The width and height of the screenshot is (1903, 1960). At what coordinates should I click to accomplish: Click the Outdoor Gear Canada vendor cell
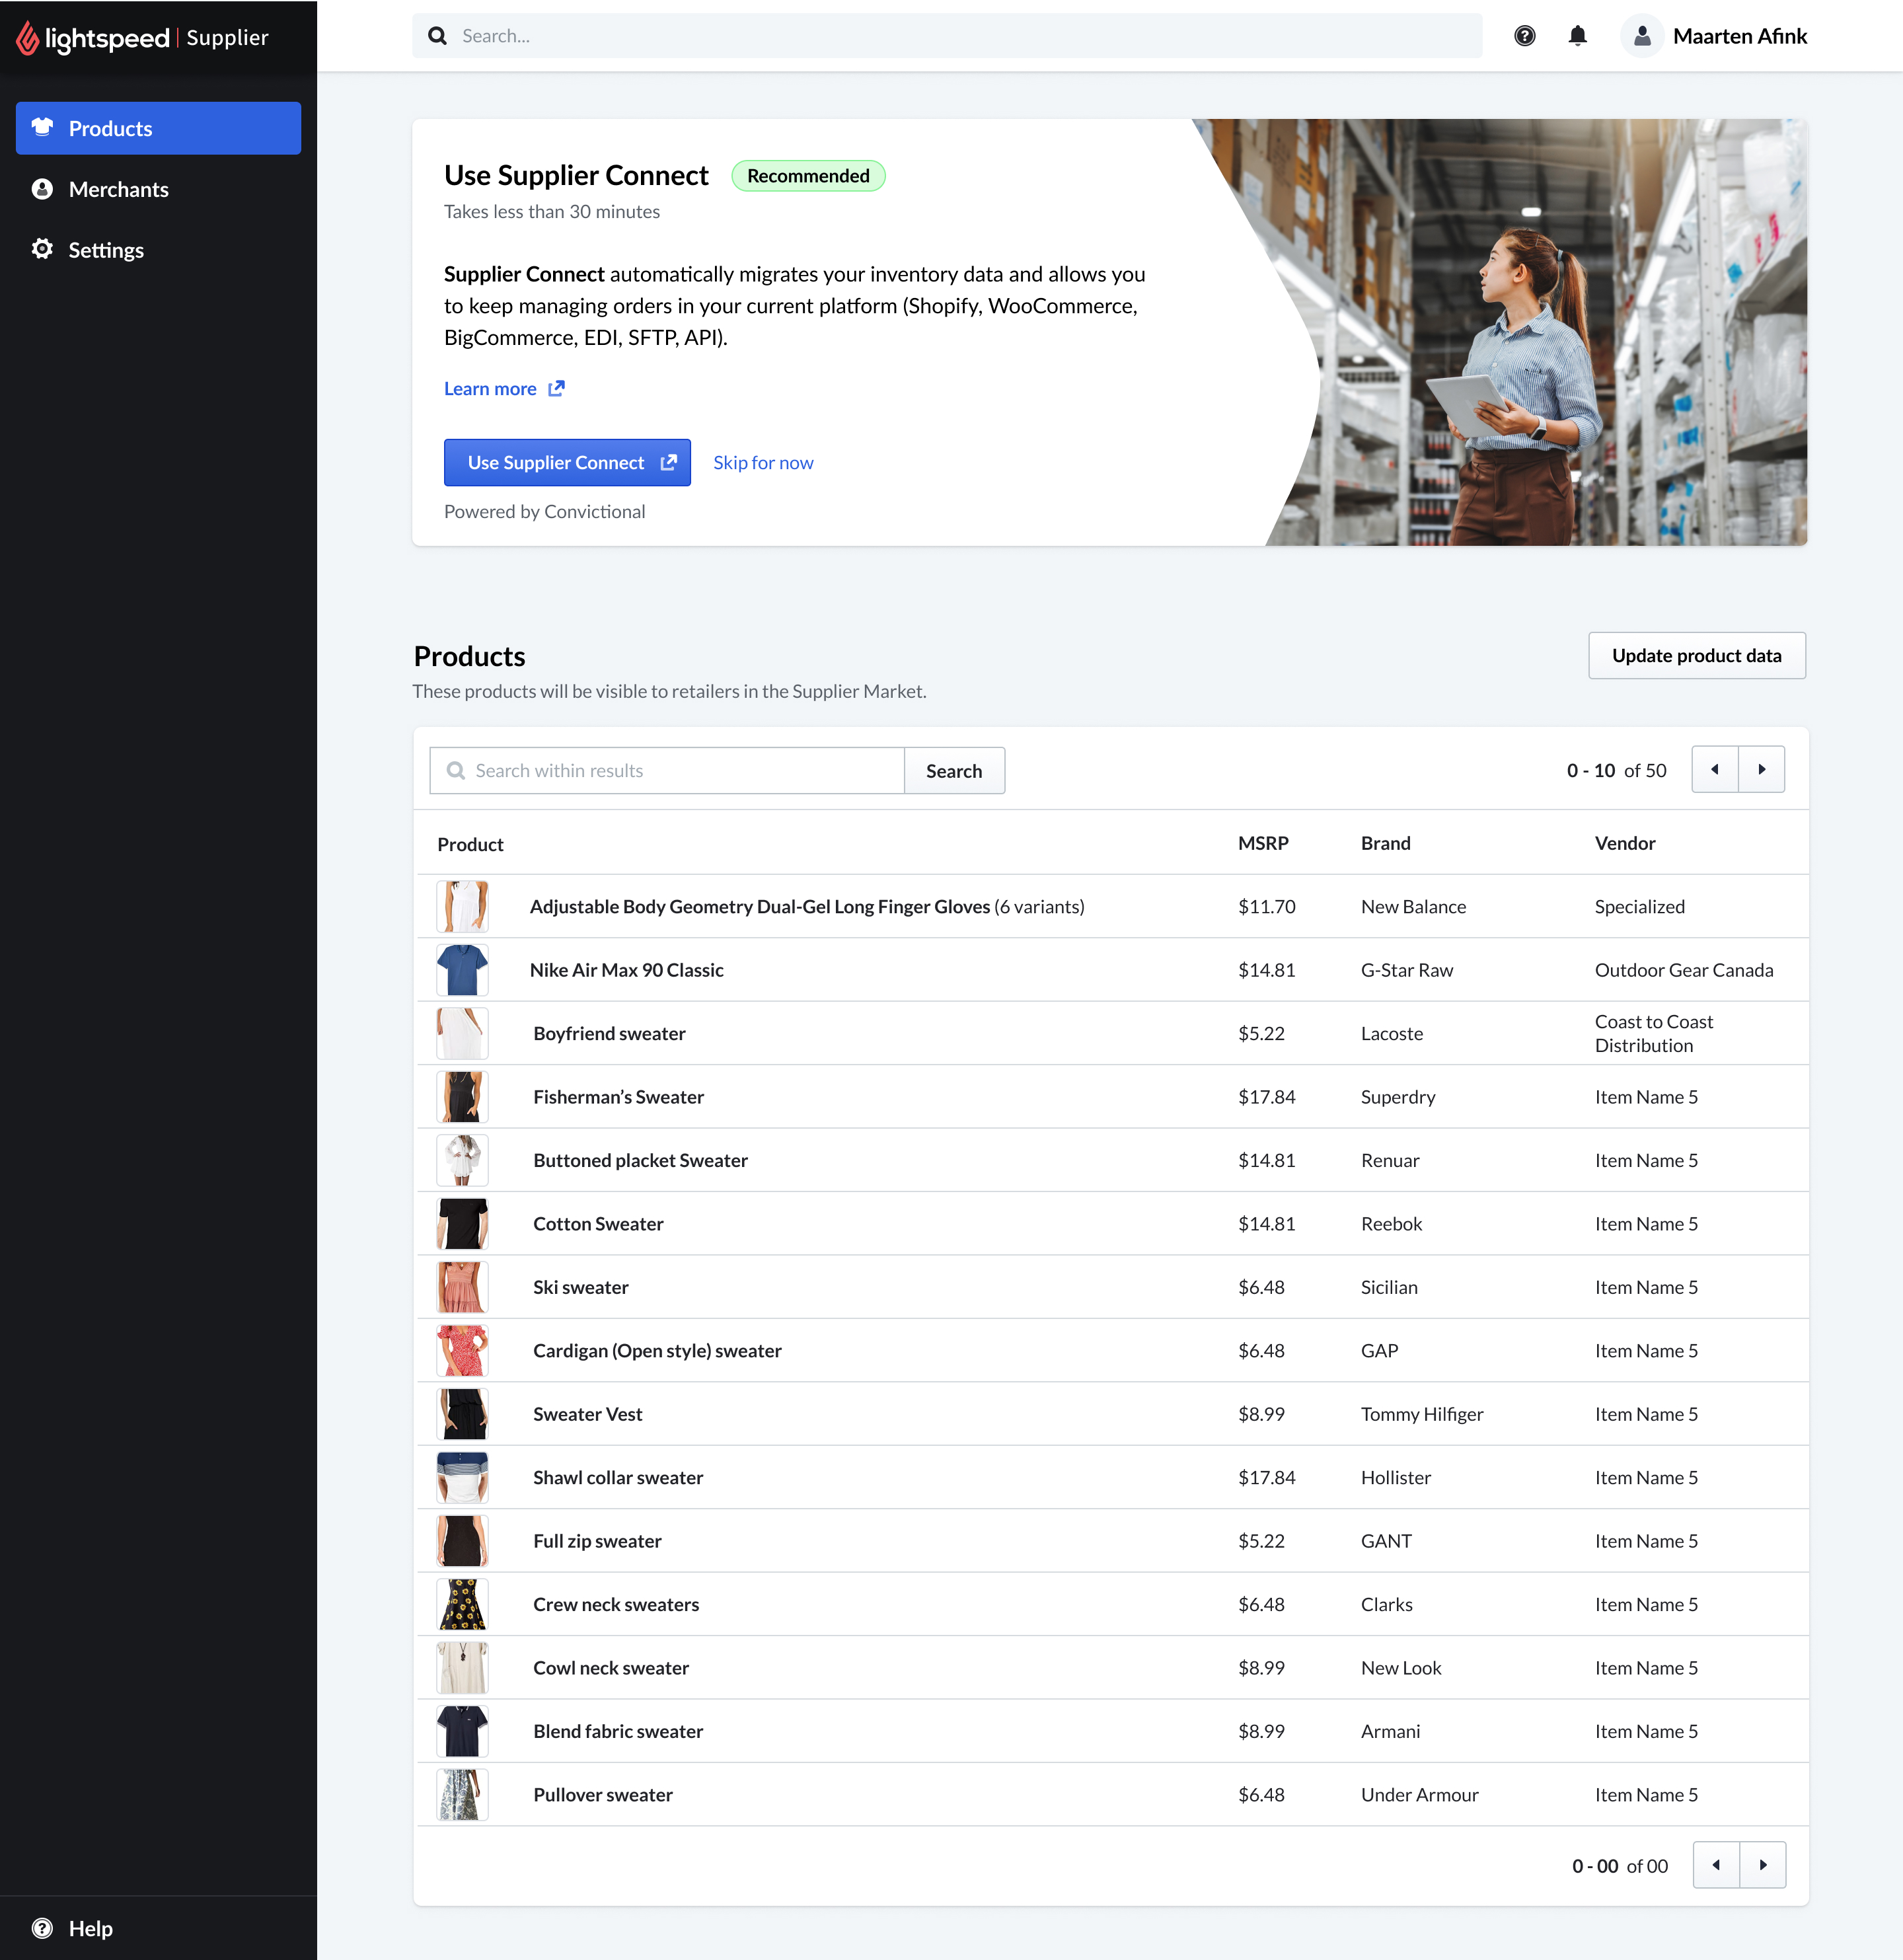pyautogui.click(x=1684, y=970)
